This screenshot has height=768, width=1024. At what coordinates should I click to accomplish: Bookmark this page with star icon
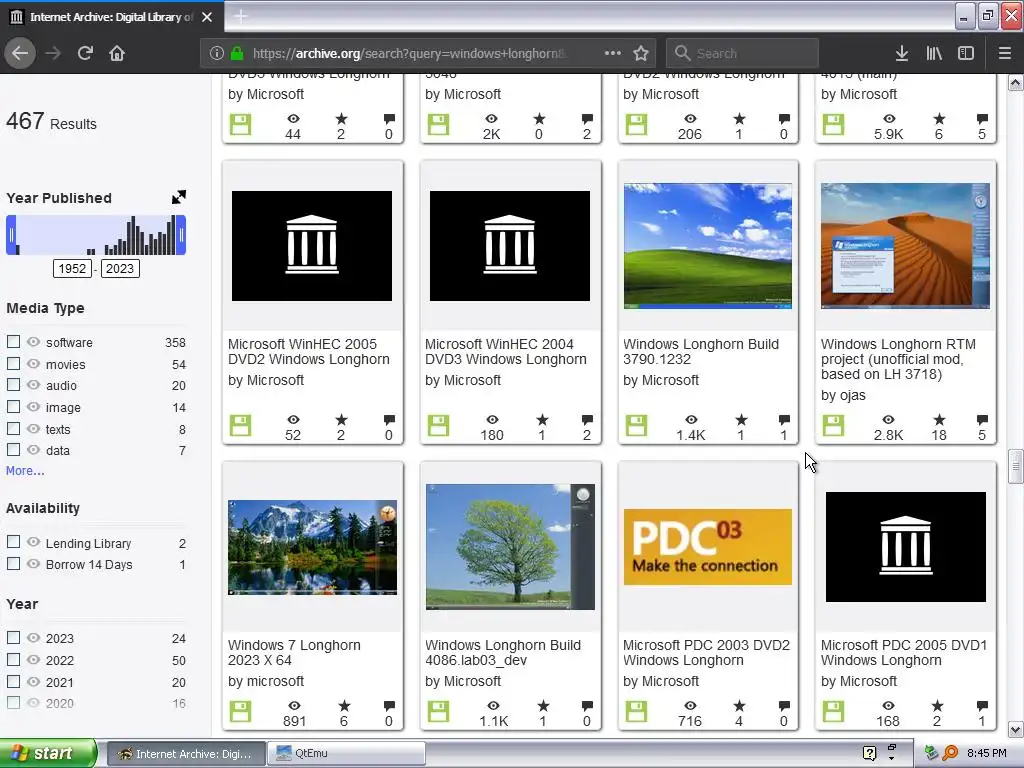pyautogui.click(x=641, y=53)
